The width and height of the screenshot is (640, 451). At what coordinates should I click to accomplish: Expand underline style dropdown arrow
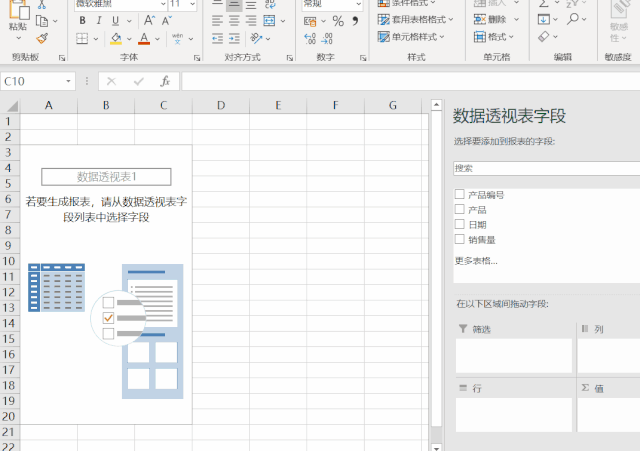click(129, 21)
